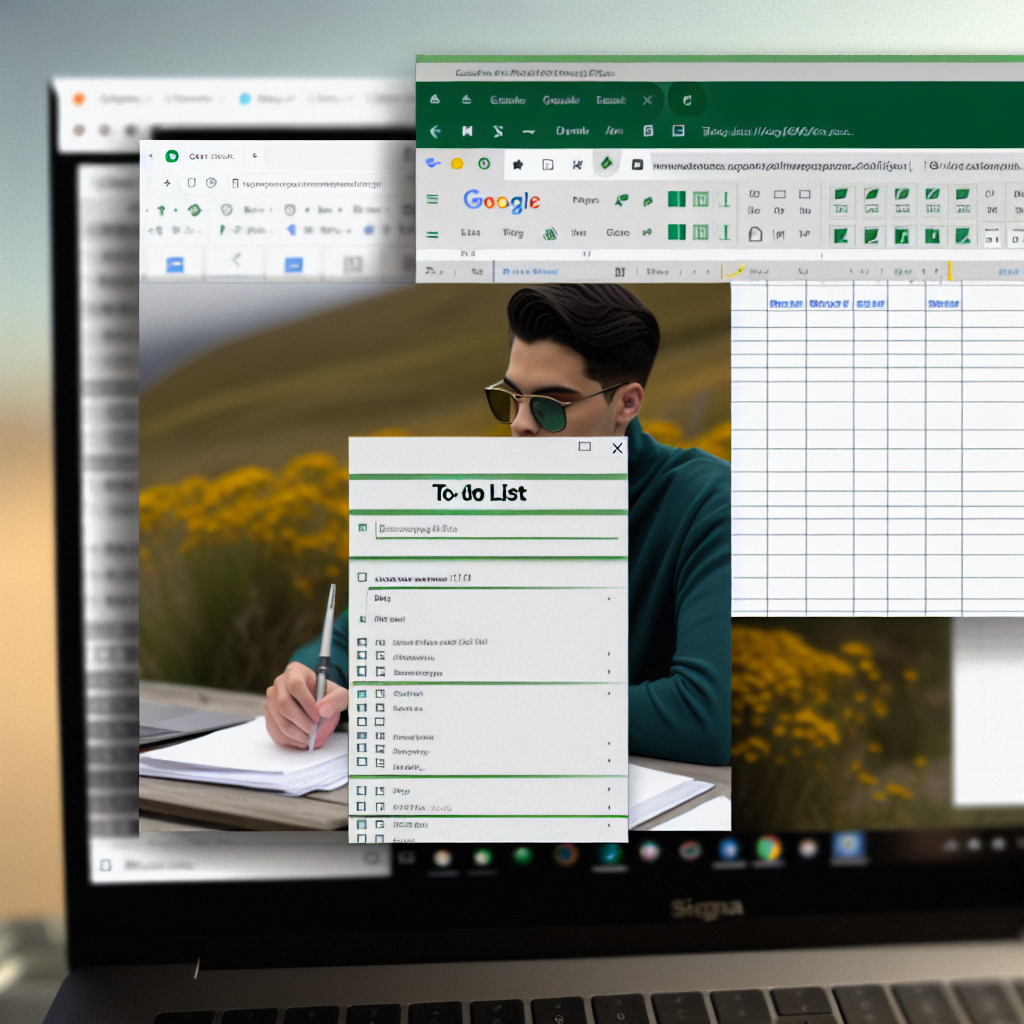This screenshot has width=1024, height=1024.
Task: Tick the first checkbox below the To do List input
Action: coord(361,578)
